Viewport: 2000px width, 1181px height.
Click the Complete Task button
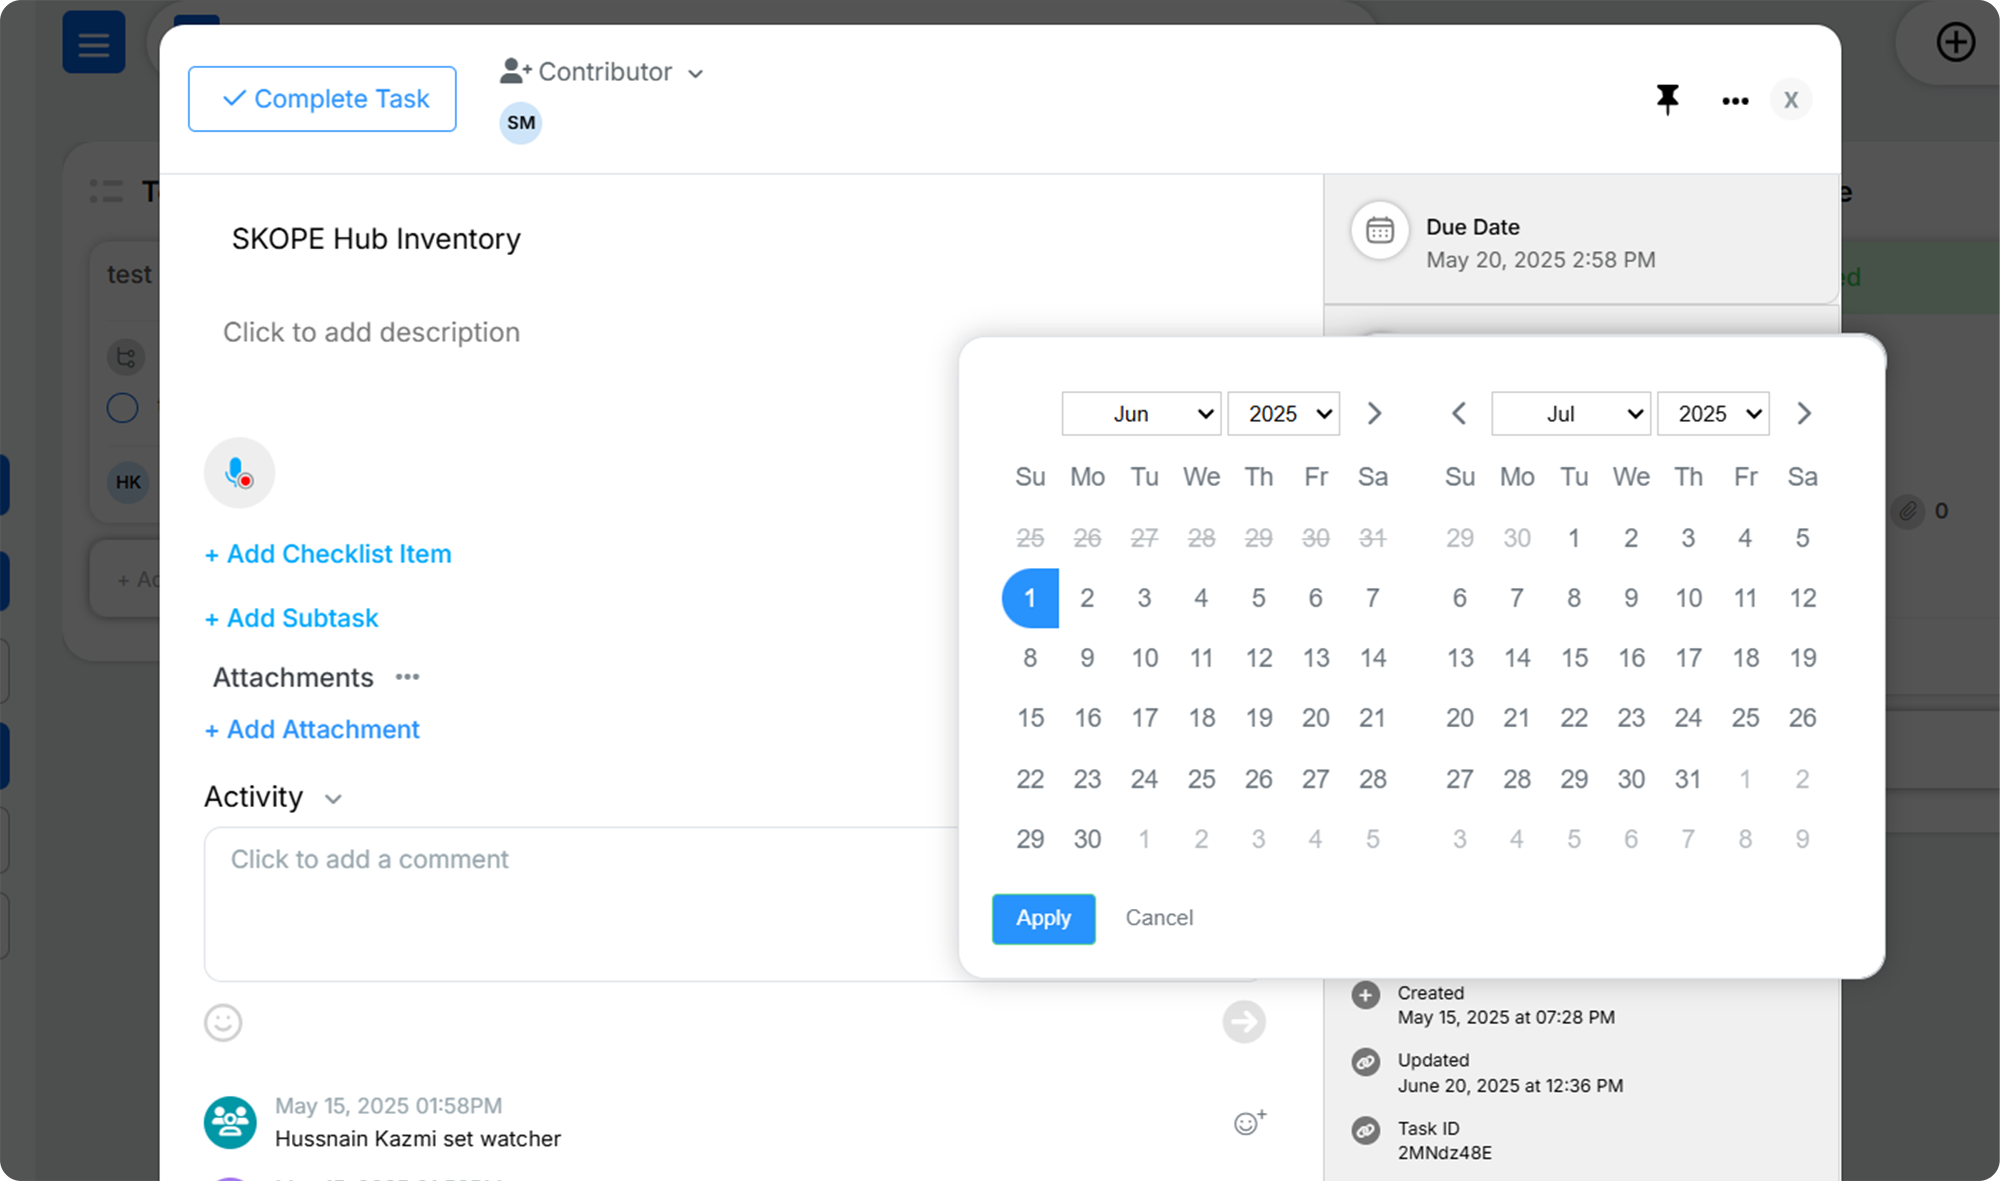pyautogui.click(x=322, y=99)
